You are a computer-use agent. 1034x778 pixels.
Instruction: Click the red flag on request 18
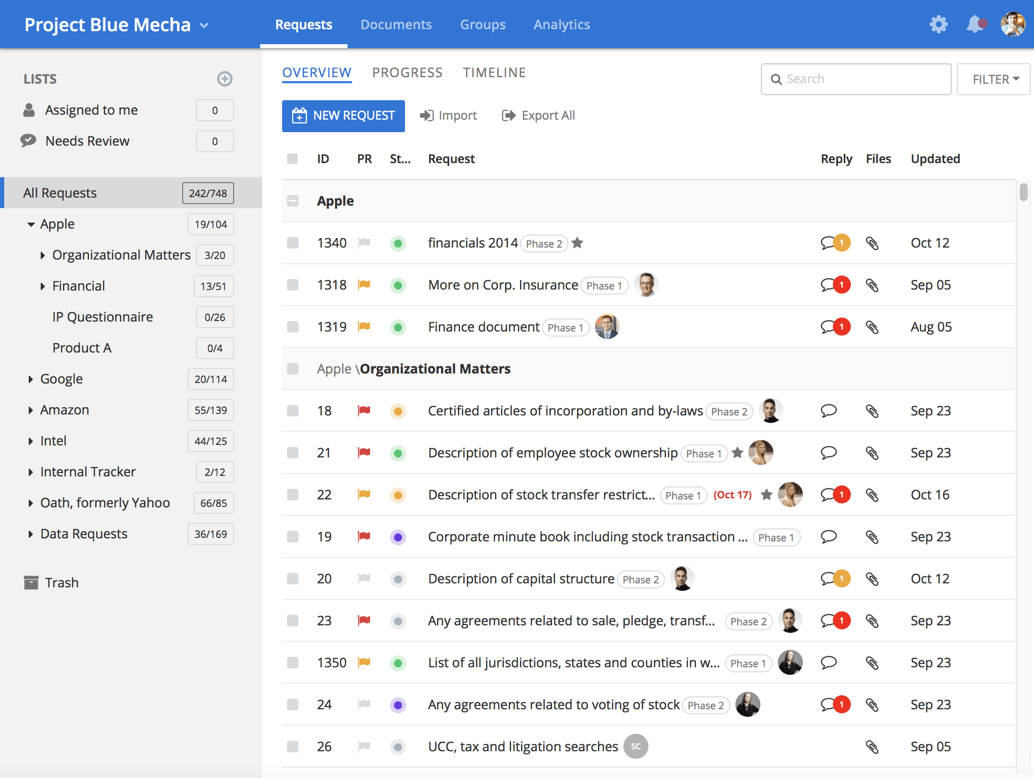click(x=363, y=410)
